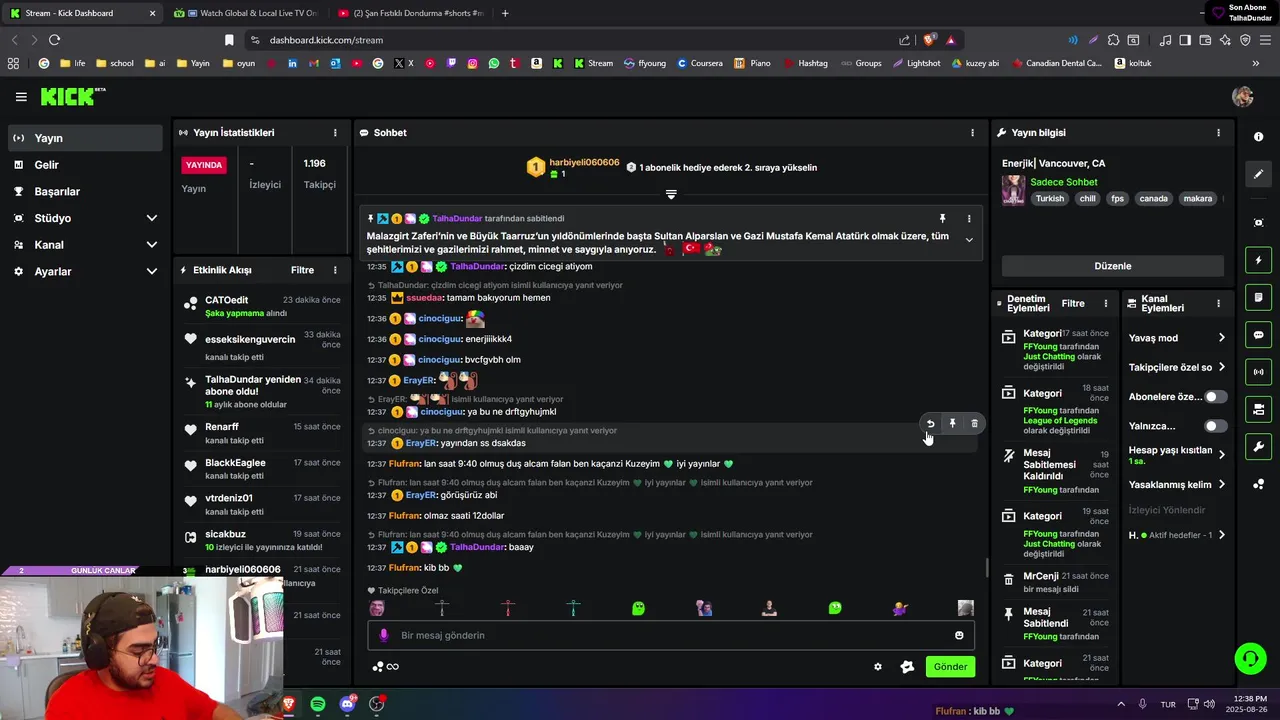1280x720 pixels.
Task: Open Brave browser from the taskbar
Action: click(288, 704)
